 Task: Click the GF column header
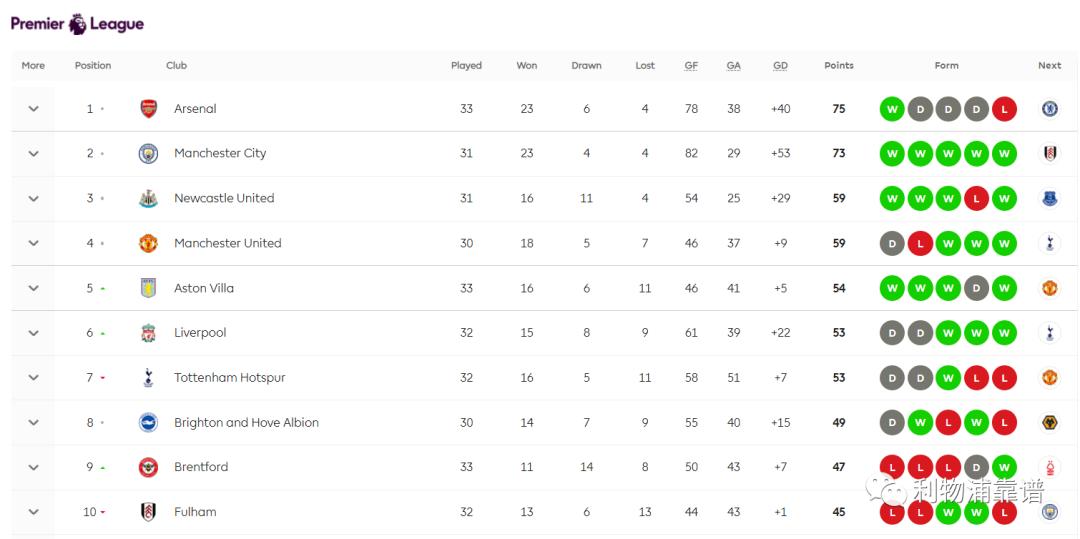691,66
